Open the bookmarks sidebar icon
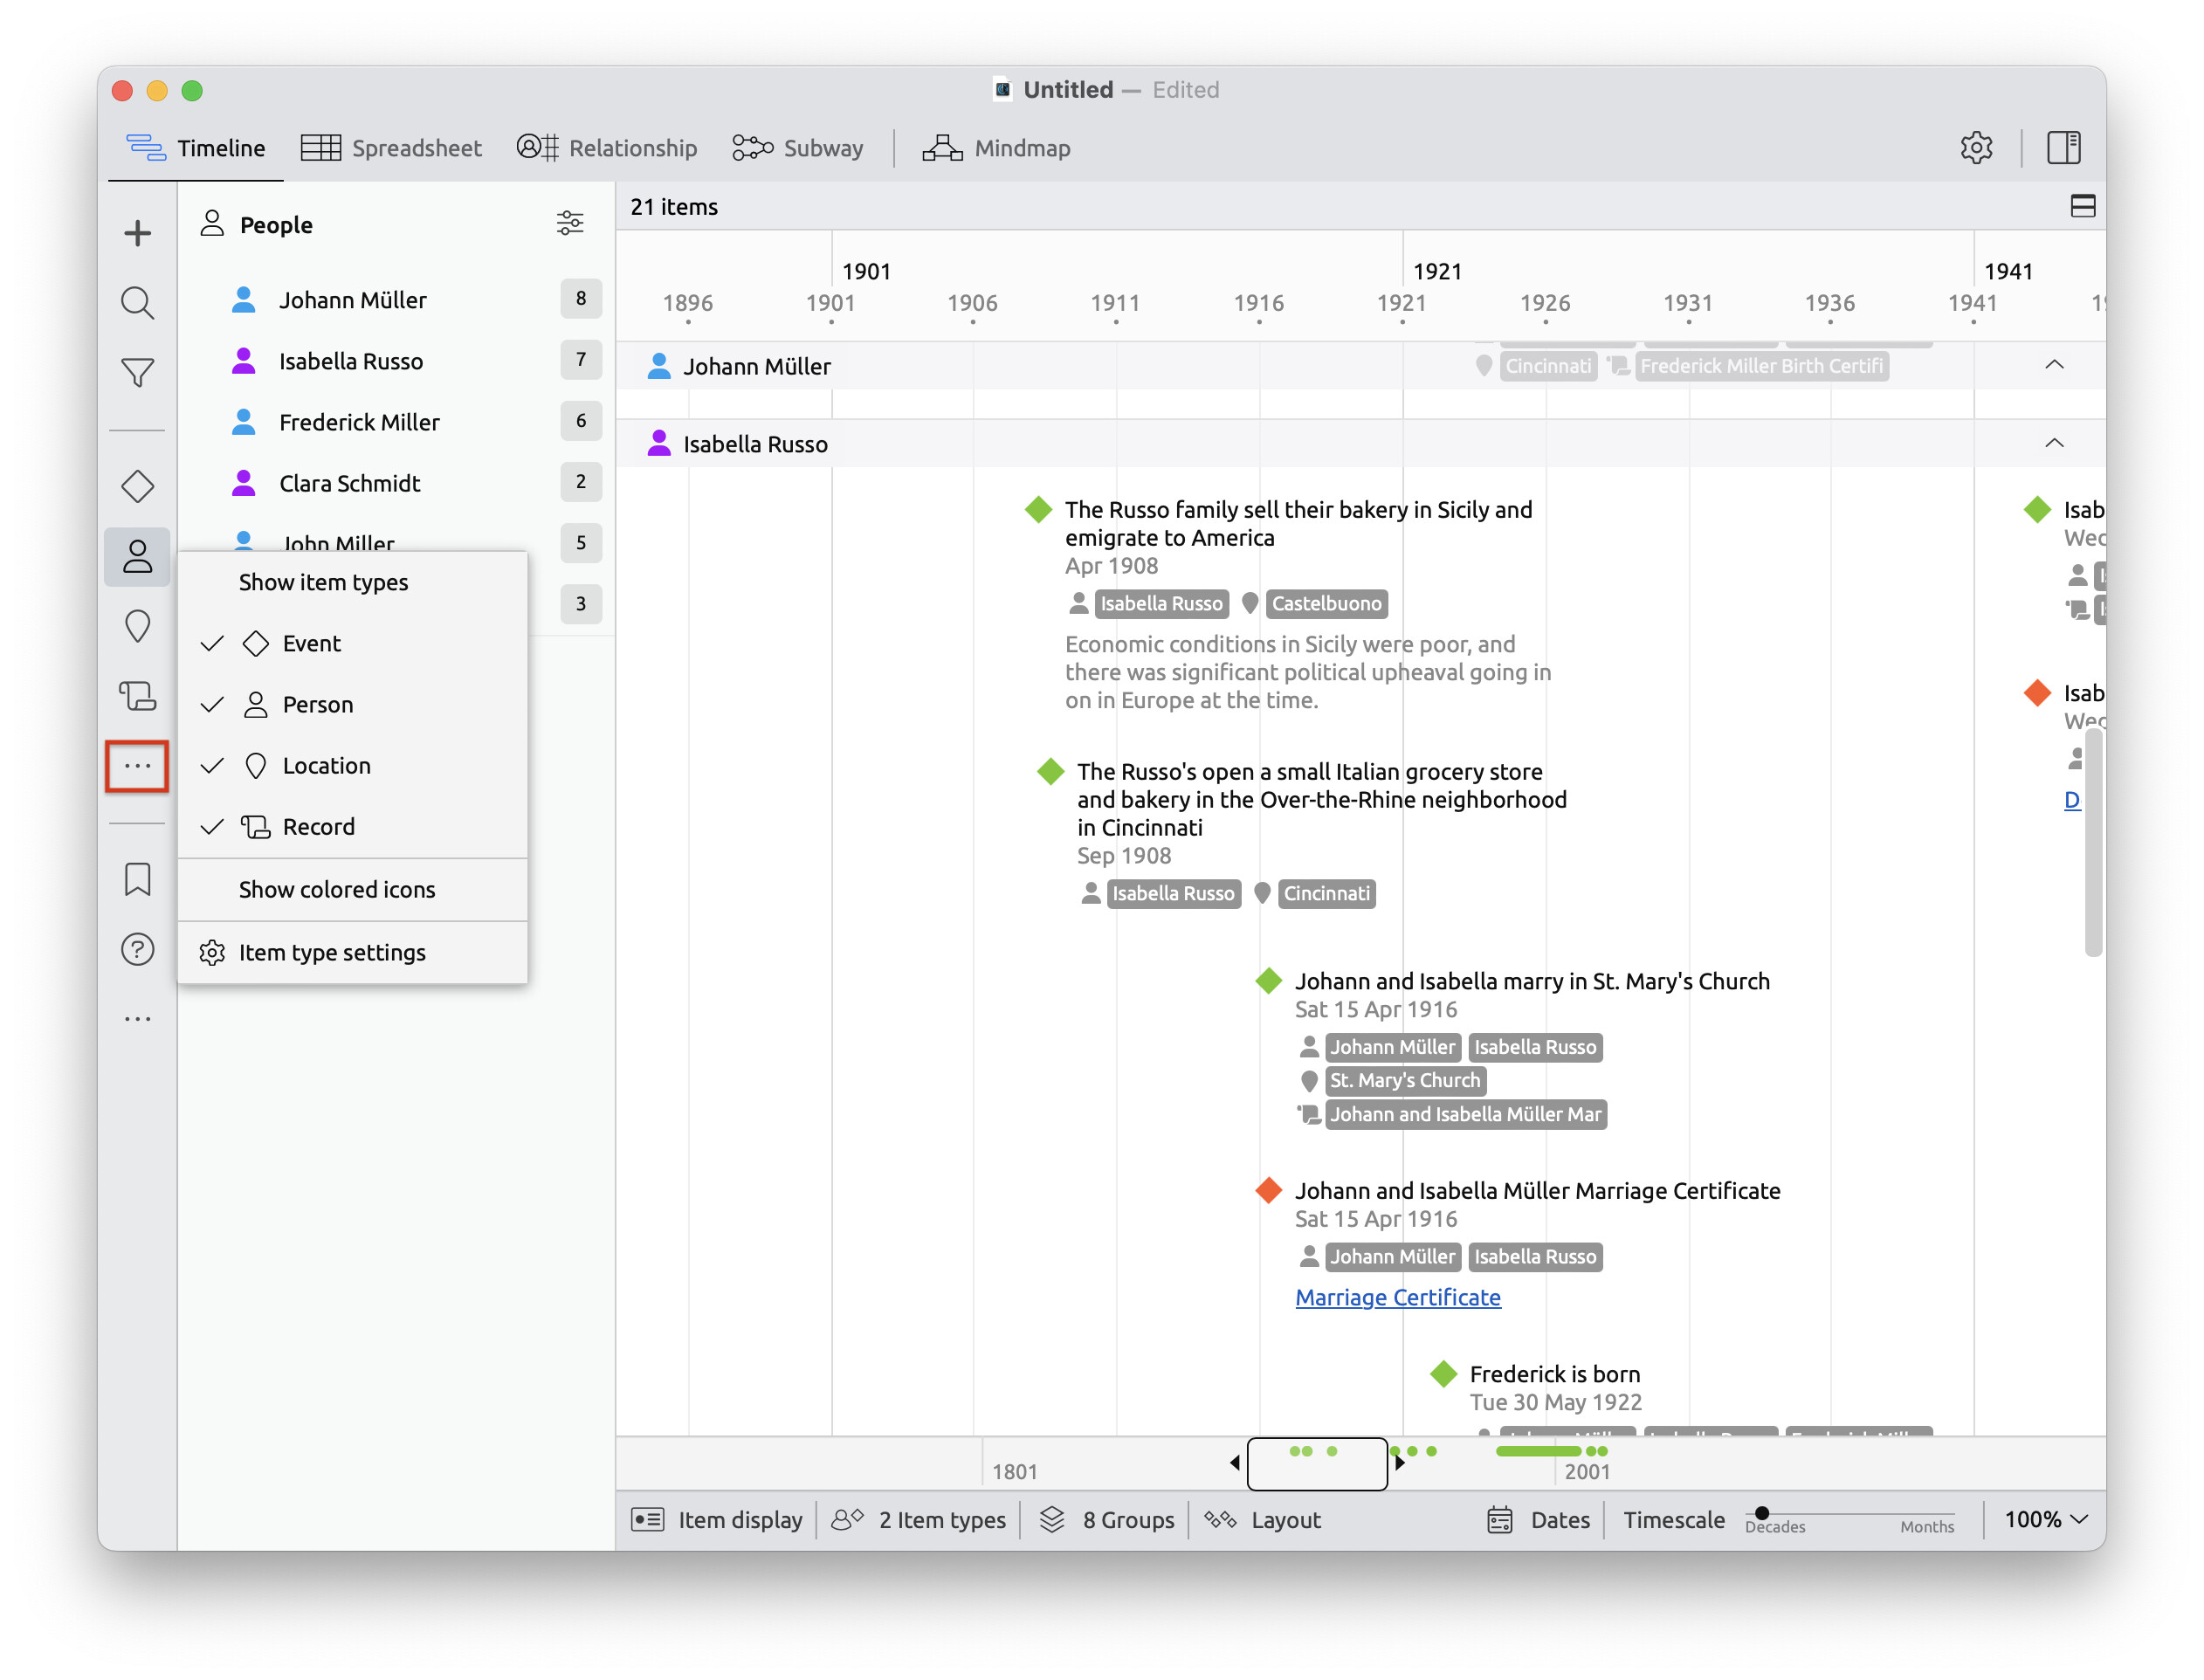This screenshot has height=1680, width=2204. pyautogui.click(x=137, y=880)
